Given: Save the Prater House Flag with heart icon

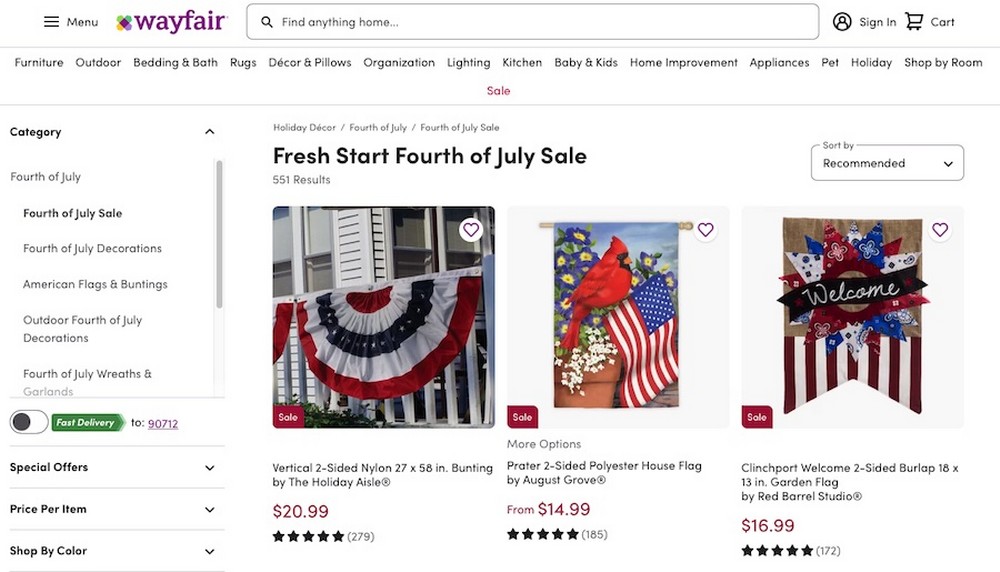Looking at the screenshot, I should pyautogui.click(x=705, y=230).
